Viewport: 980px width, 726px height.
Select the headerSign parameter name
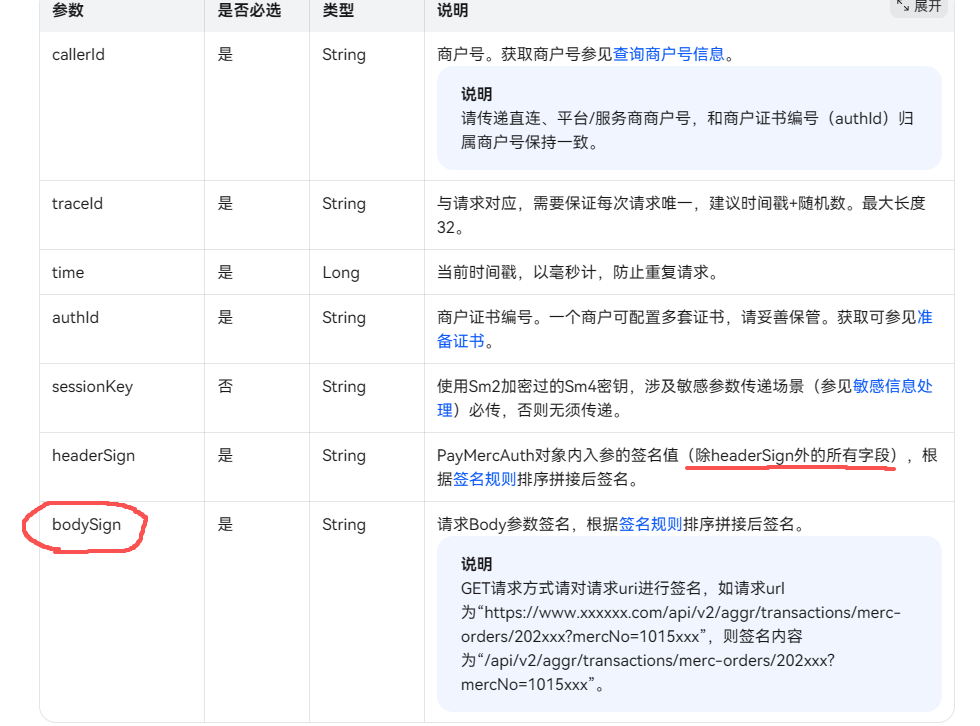(93, 456)
